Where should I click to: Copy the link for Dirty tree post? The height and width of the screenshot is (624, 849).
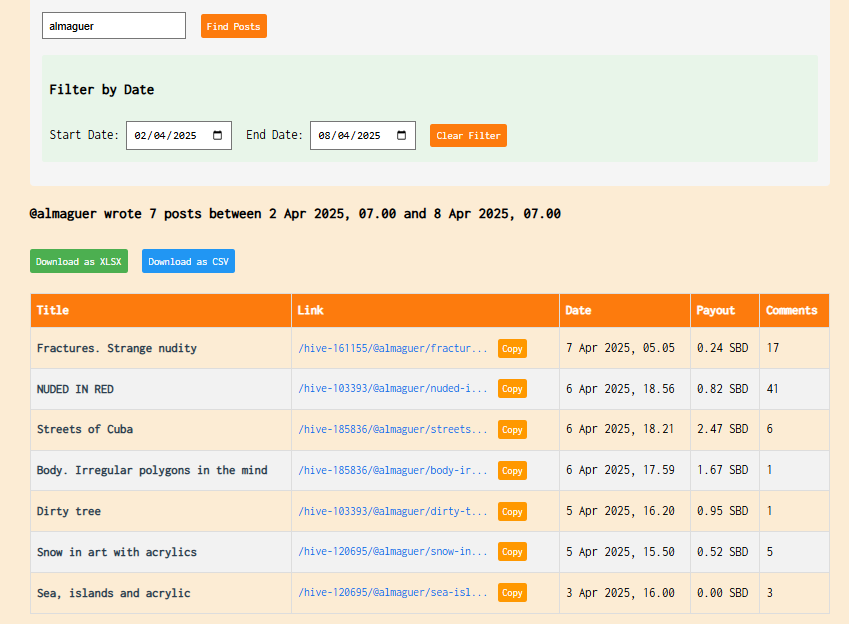point(512,511)
